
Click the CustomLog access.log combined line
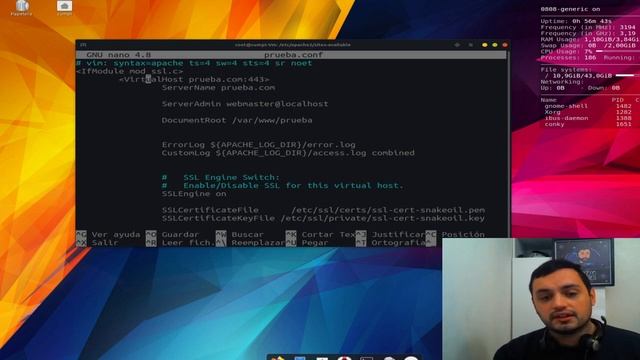(288, 153)
